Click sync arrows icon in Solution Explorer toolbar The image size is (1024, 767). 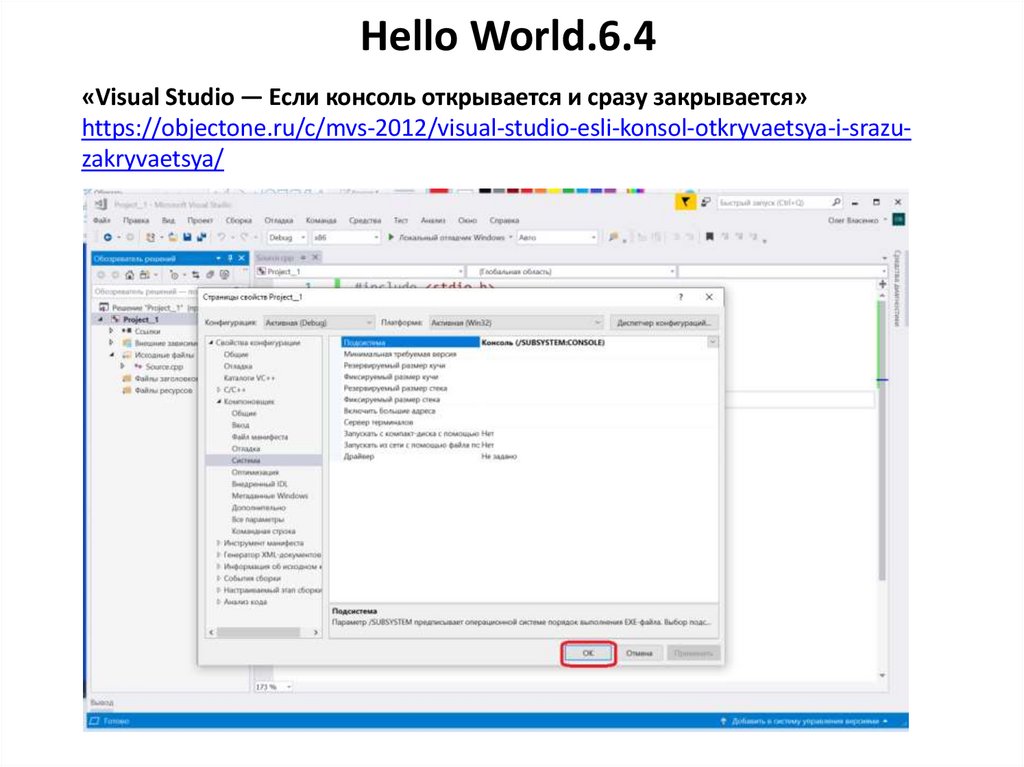(195, 274)
